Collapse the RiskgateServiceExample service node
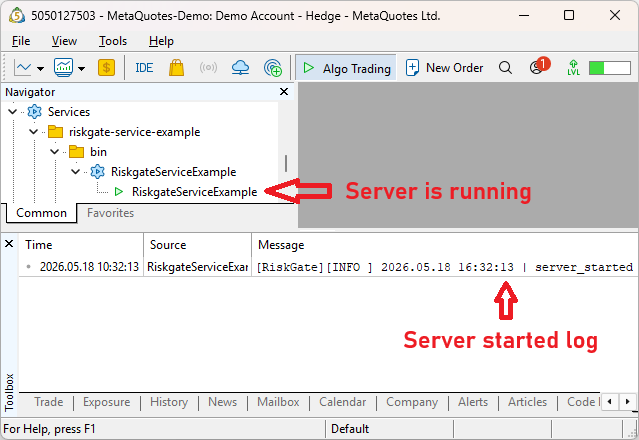639x440 pixels. coord(75,172)
